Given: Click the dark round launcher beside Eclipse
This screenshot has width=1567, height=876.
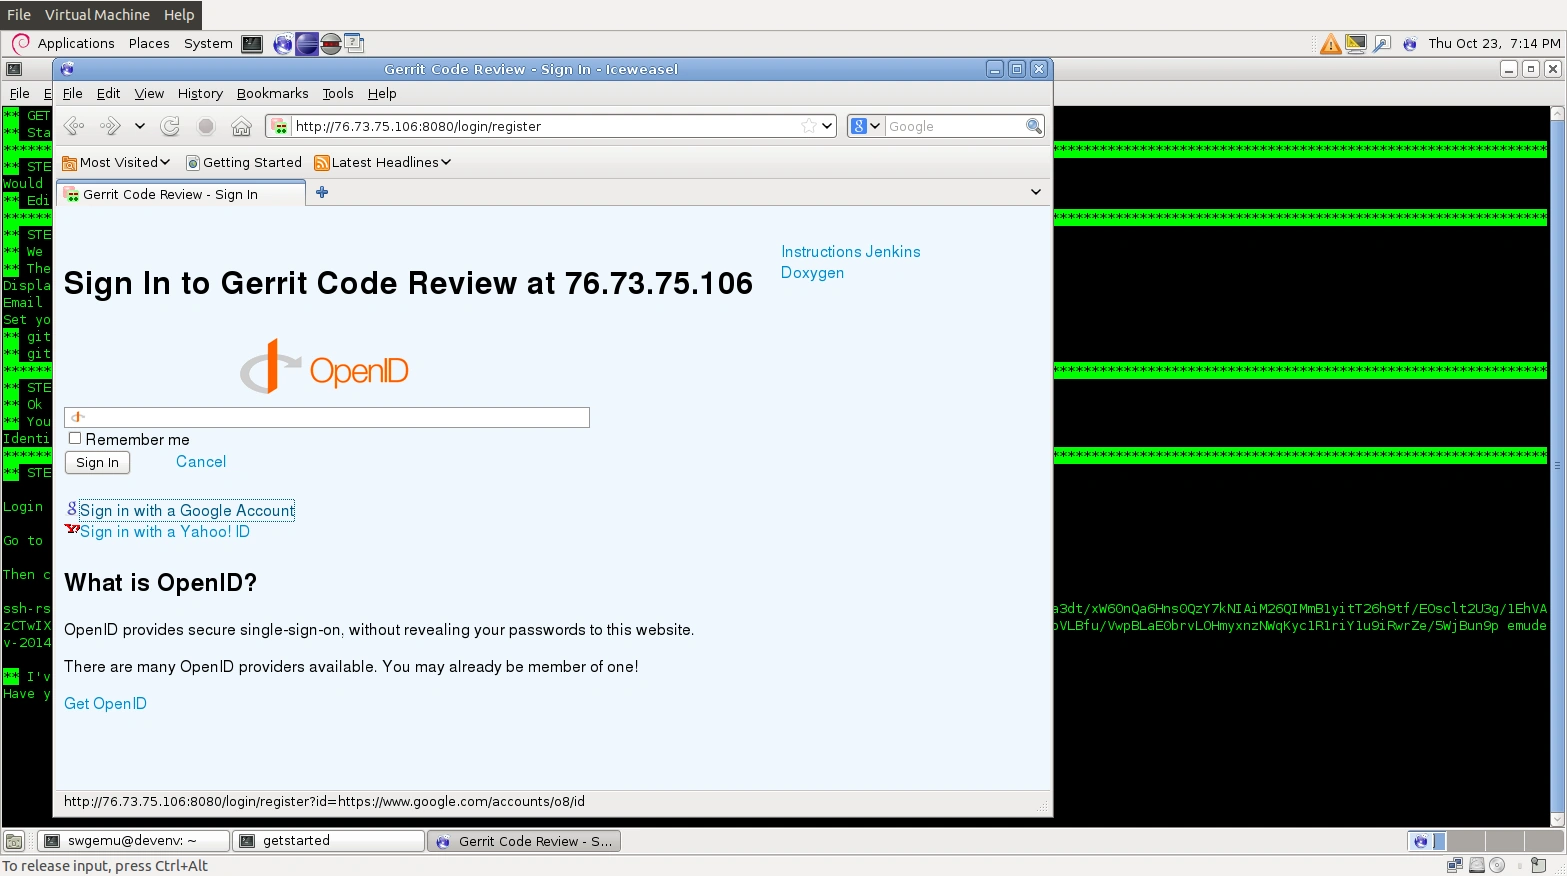Looking at the screenshot, I should [x=331, y=43].
